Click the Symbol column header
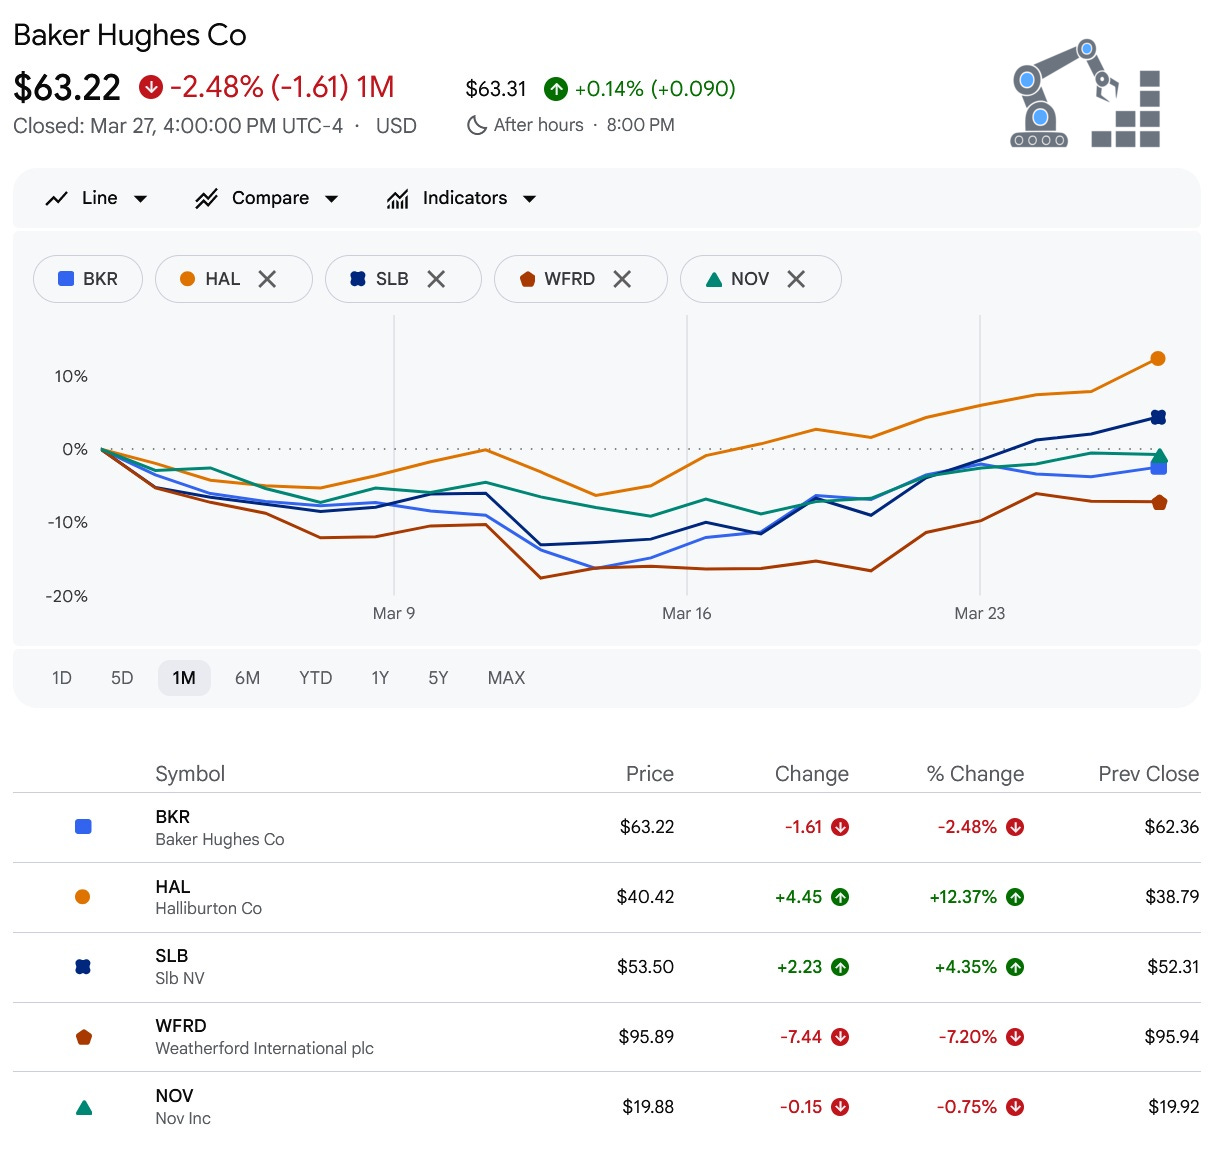The image size is (1225, 1153). pos(190,774)
